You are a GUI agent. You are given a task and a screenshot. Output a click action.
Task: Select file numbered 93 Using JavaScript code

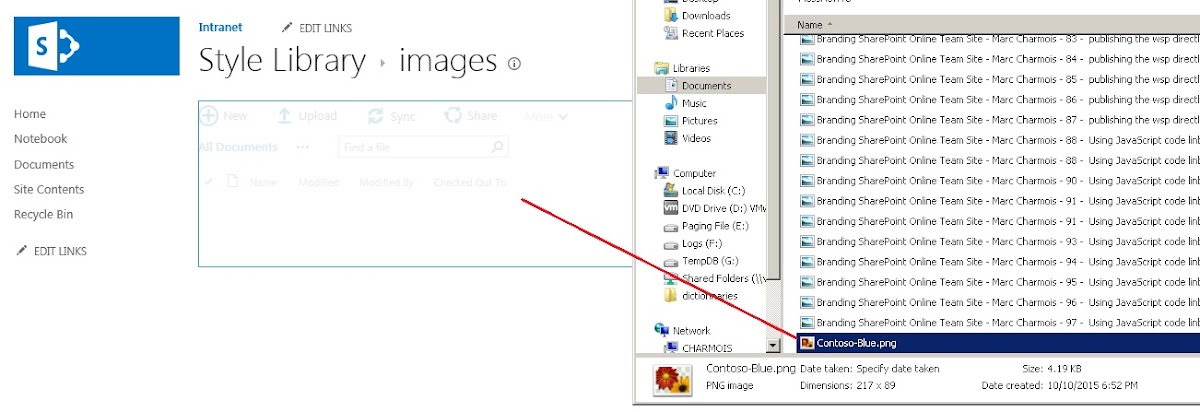click(x=998, y=241)
